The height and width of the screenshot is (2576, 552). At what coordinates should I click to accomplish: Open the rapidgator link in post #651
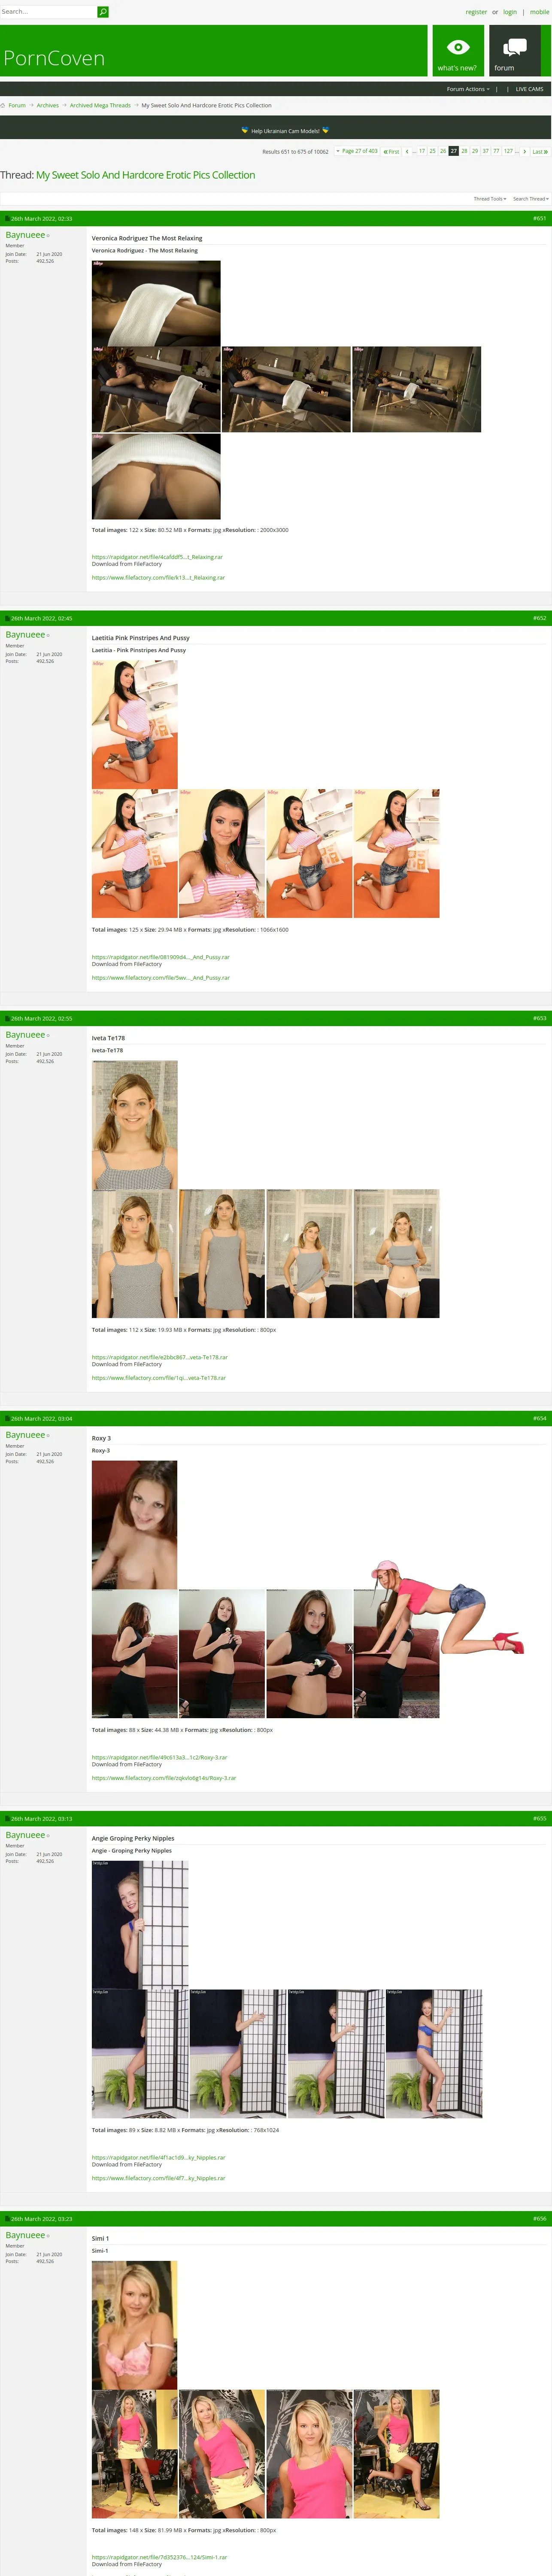(157, 557)
